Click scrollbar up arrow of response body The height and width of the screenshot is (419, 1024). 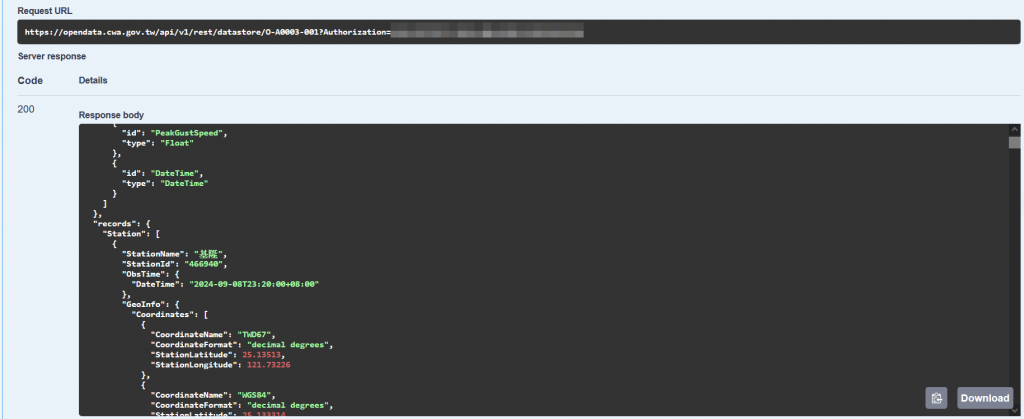point(1014,130)
